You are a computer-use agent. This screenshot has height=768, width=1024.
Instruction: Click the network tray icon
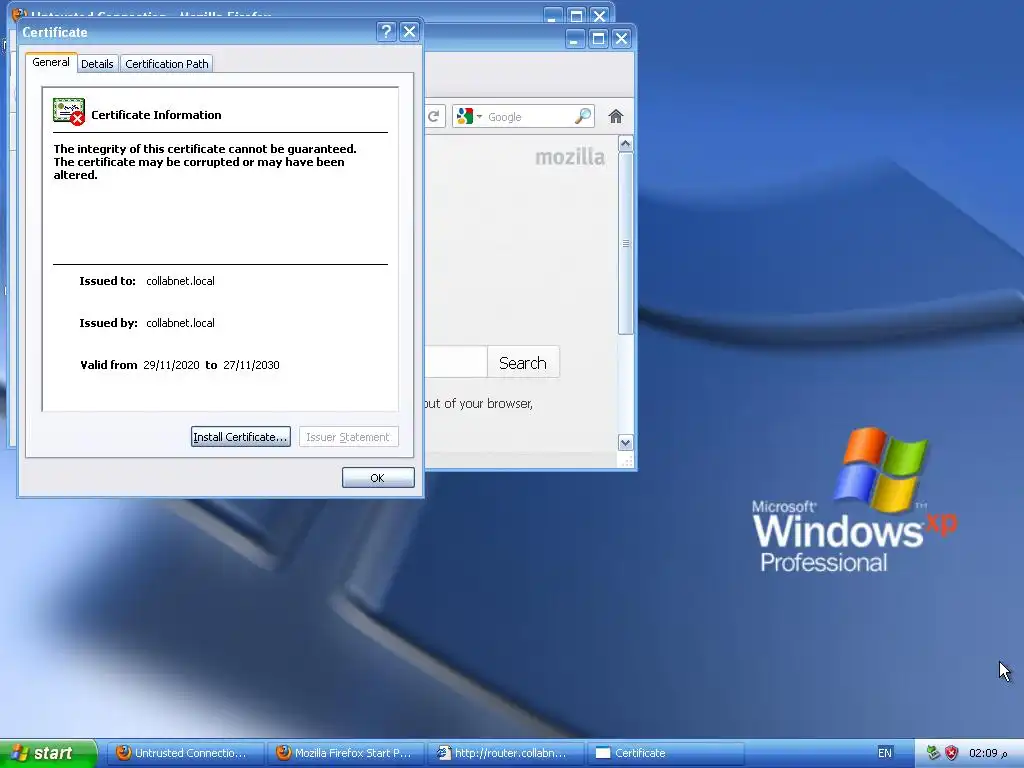click(x=933, y=753)
